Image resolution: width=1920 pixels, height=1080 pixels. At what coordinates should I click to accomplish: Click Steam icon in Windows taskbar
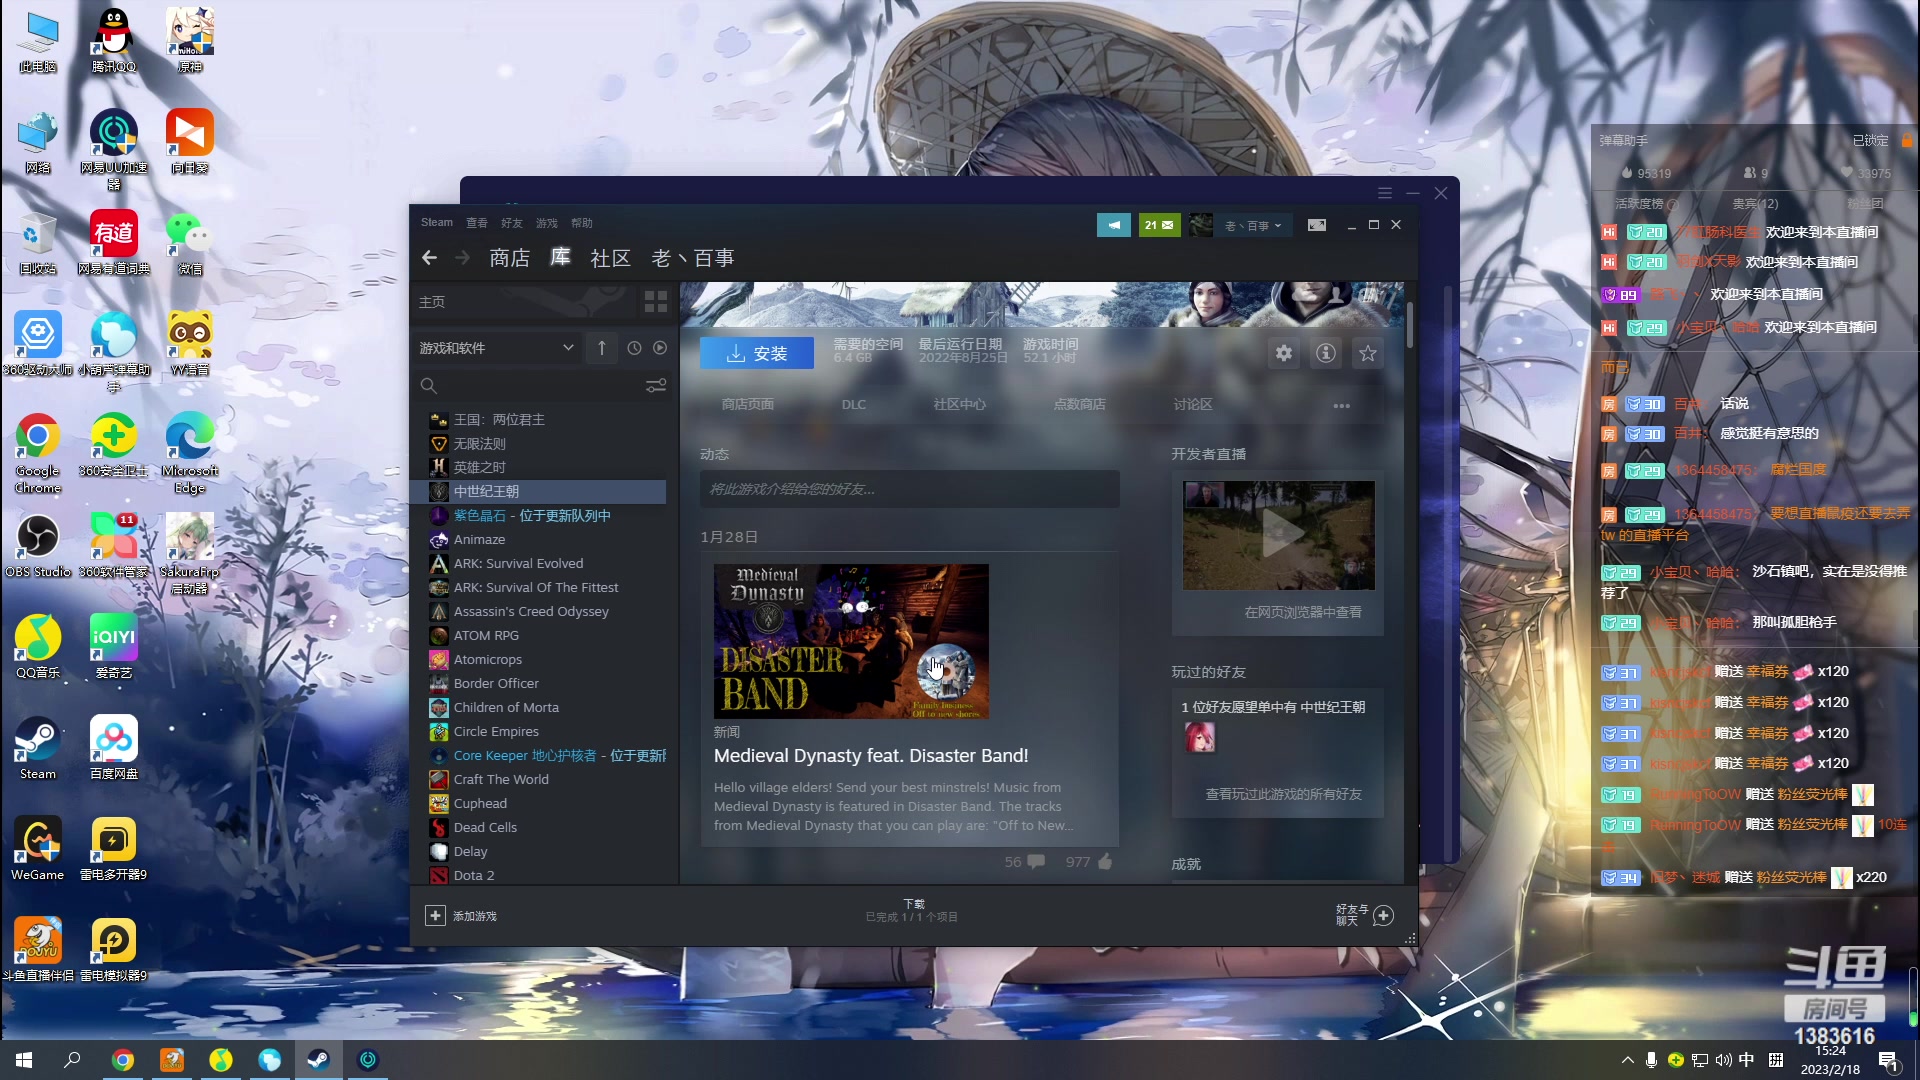(x=319, y=1060)
